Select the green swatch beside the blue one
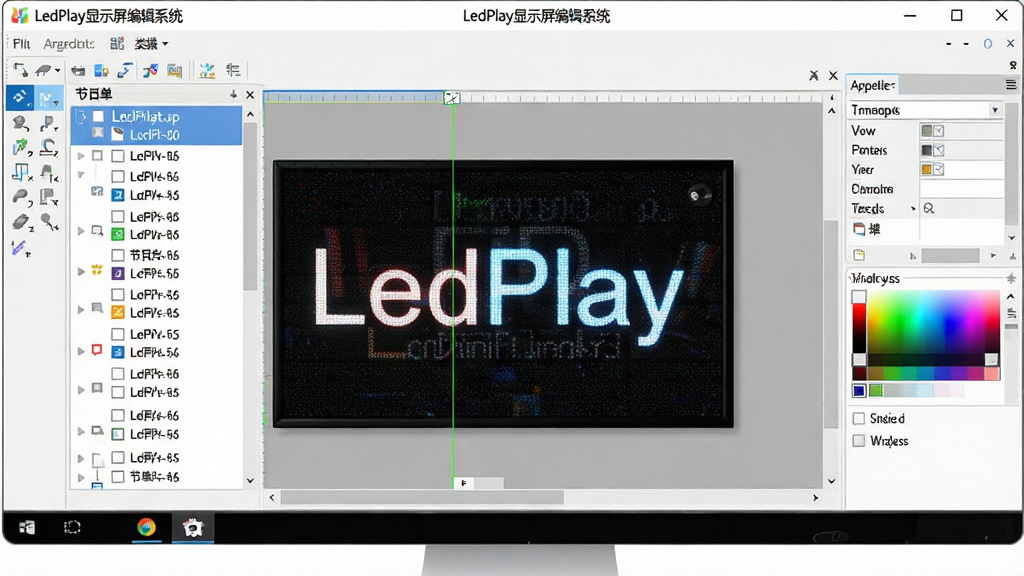 tap(876, 391)
